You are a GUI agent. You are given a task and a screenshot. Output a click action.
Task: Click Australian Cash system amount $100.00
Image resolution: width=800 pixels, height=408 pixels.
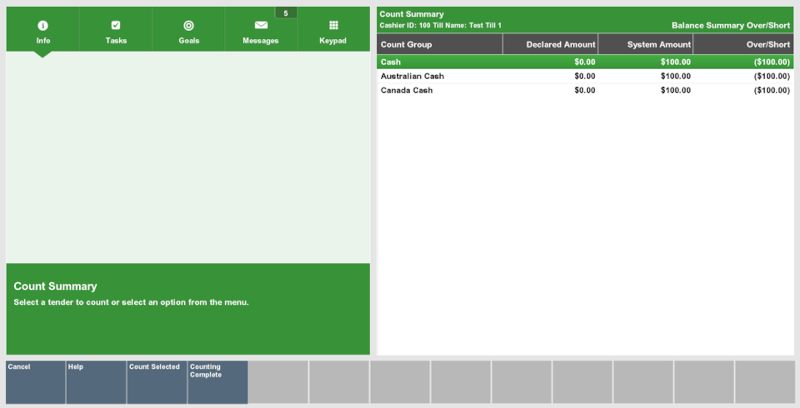[676, 76]
